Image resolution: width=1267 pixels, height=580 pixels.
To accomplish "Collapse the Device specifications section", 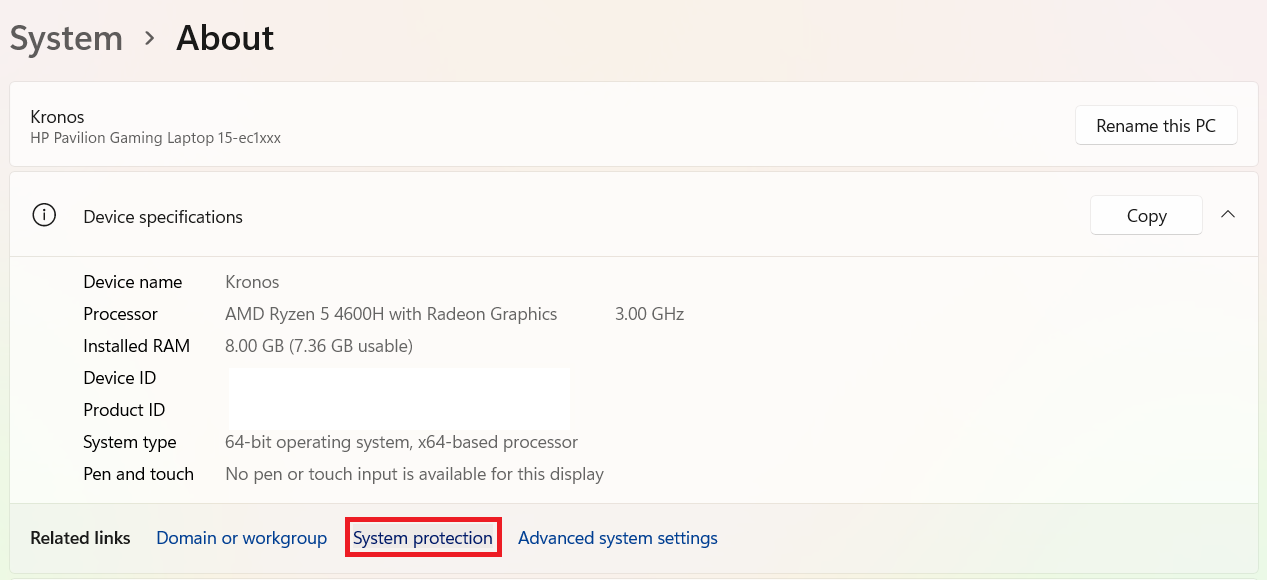I will 1228,215.
